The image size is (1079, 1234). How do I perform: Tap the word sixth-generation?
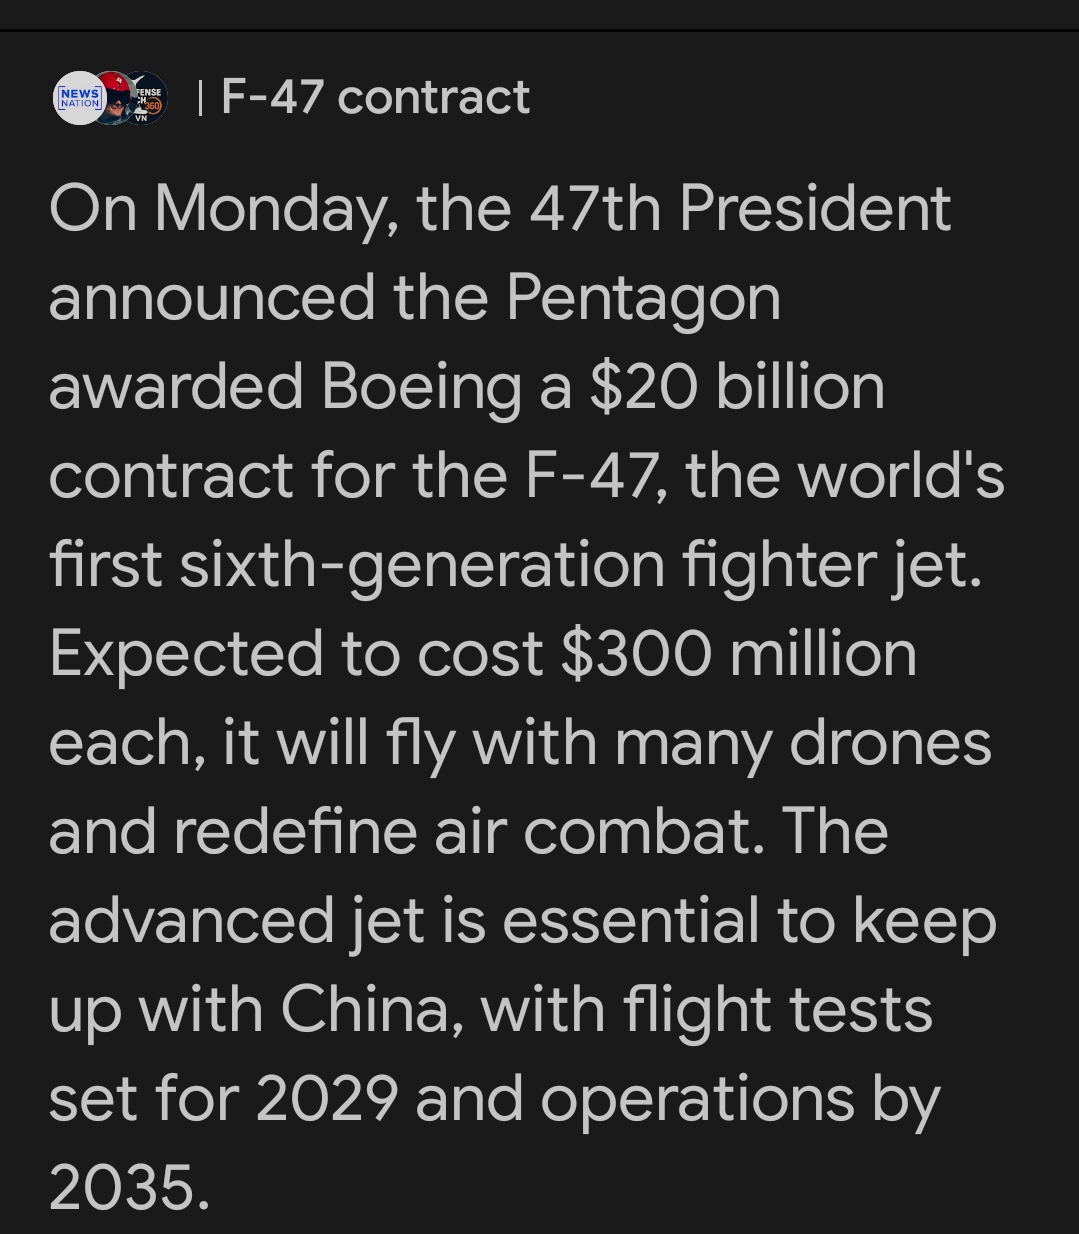(x=421, y=564)
